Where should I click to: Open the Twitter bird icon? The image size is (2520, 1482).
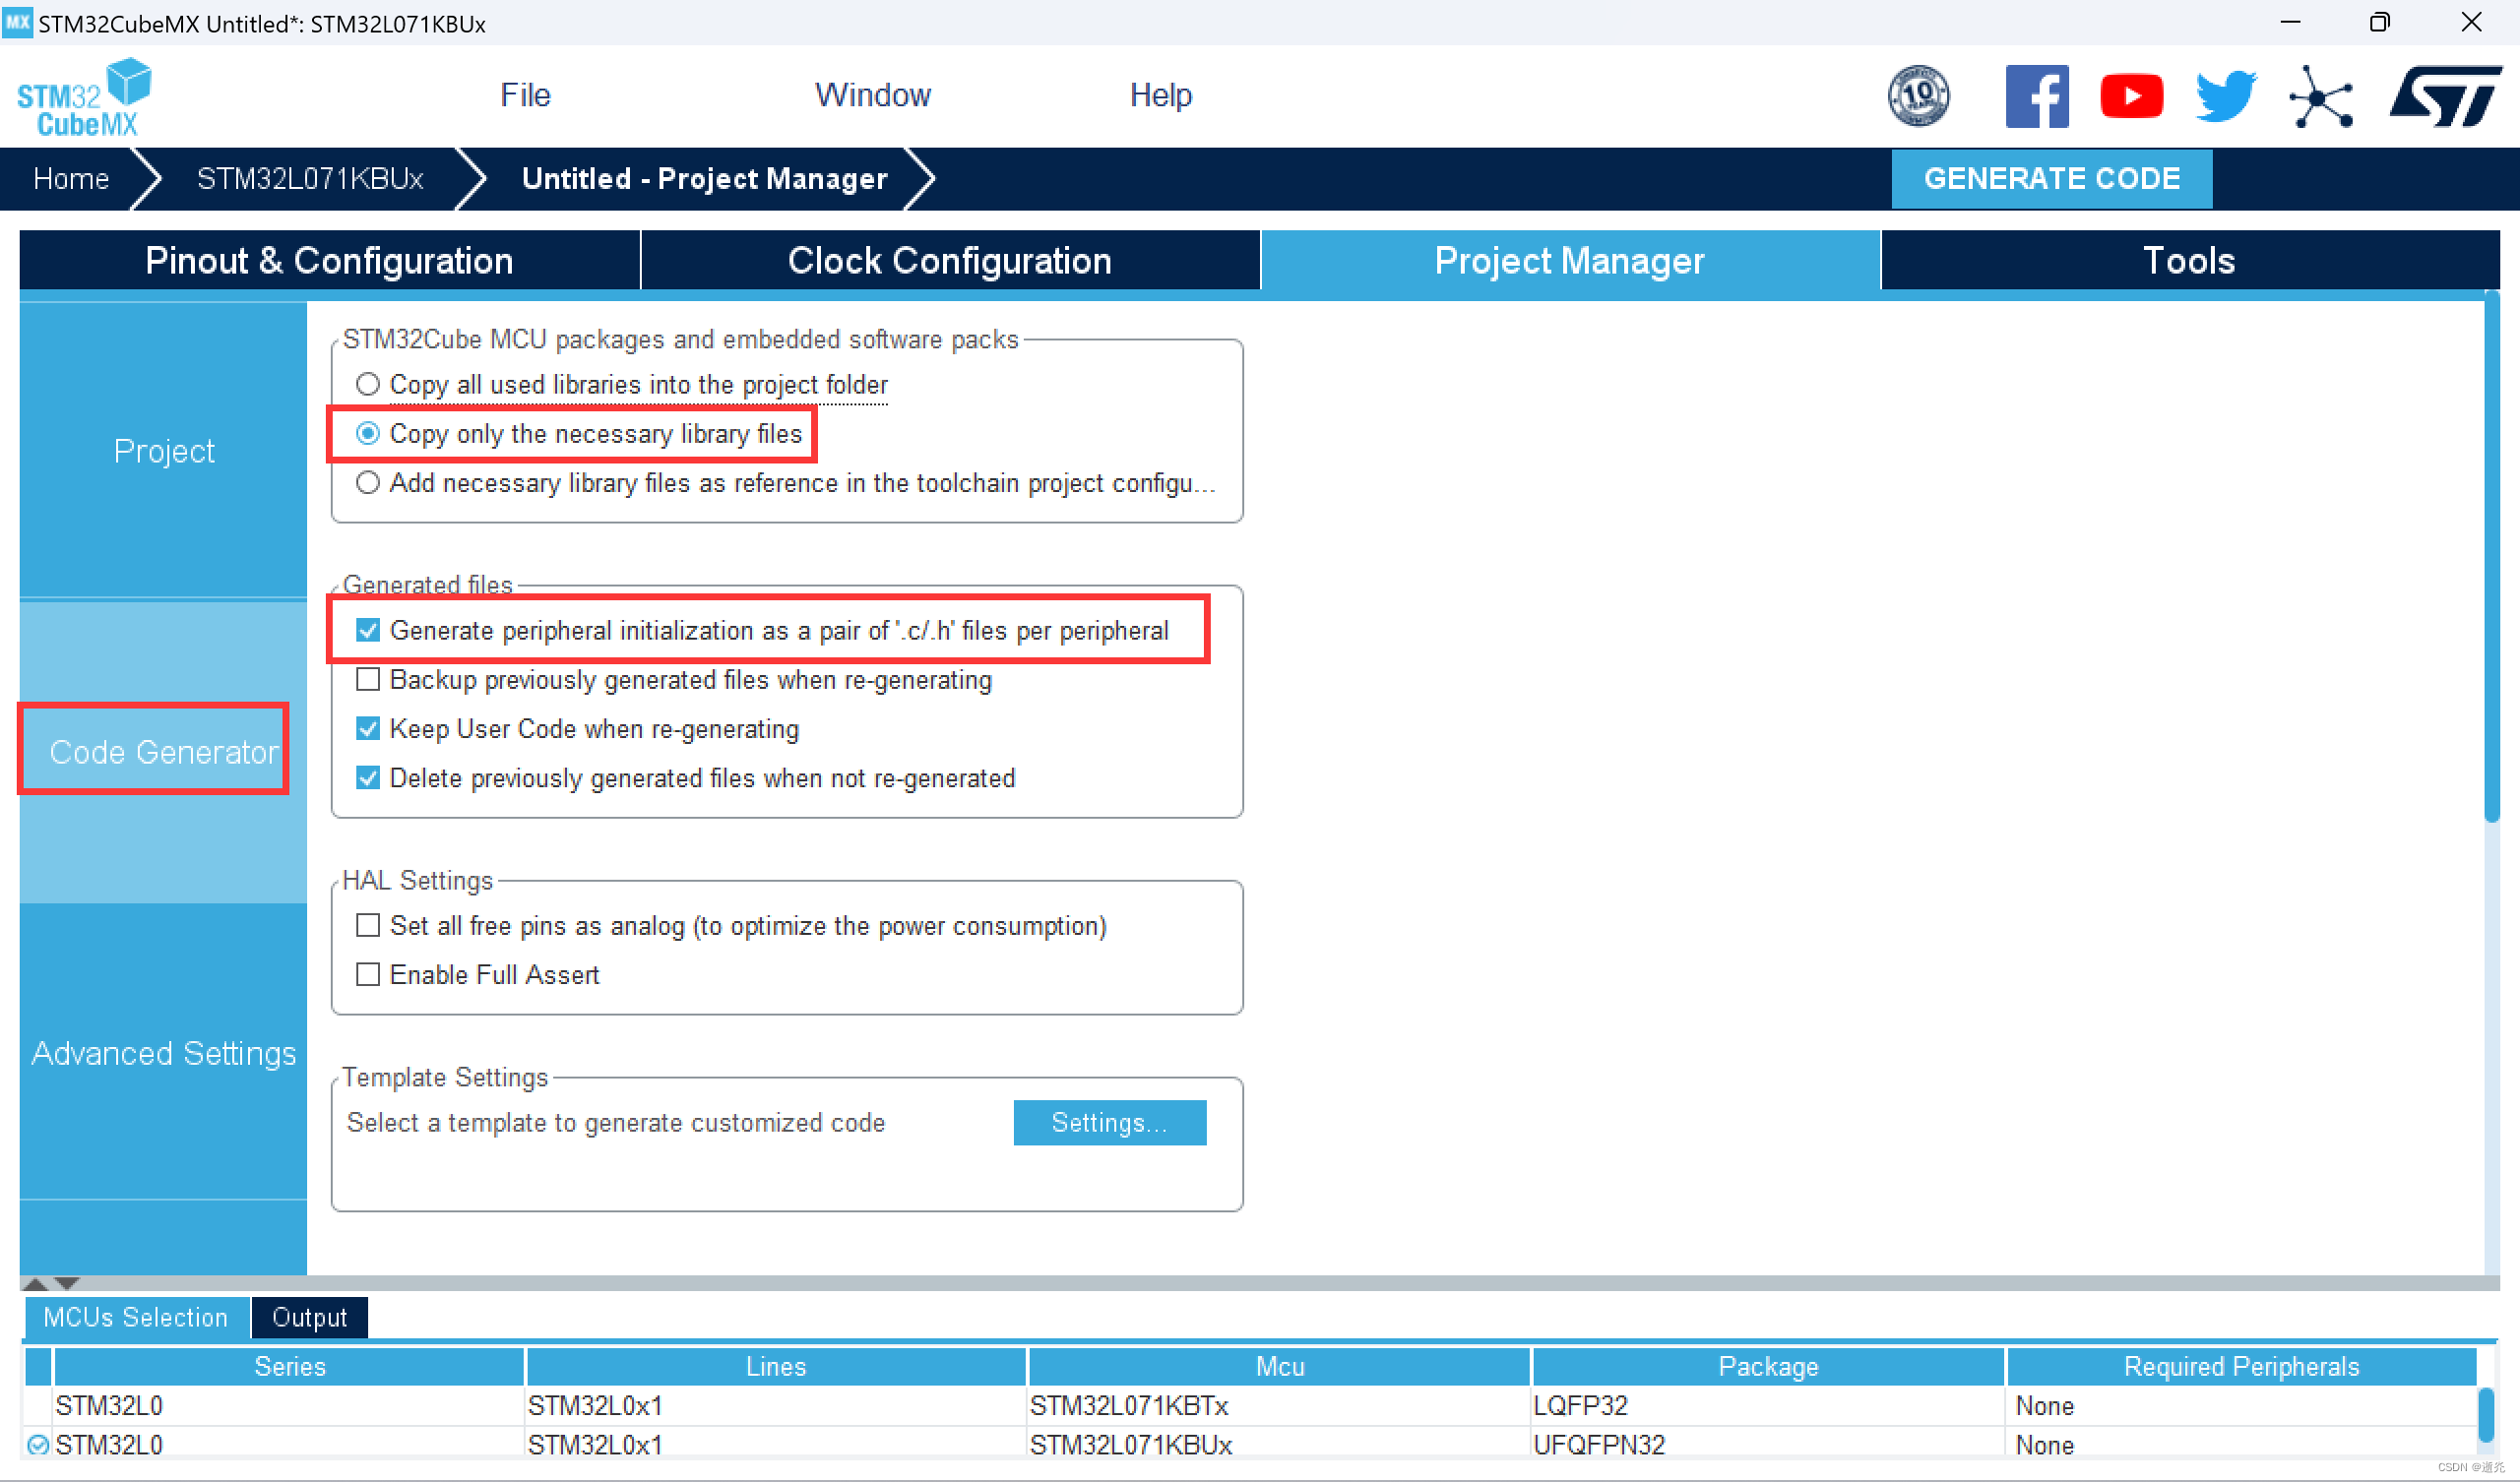(x=2225, y=96)
